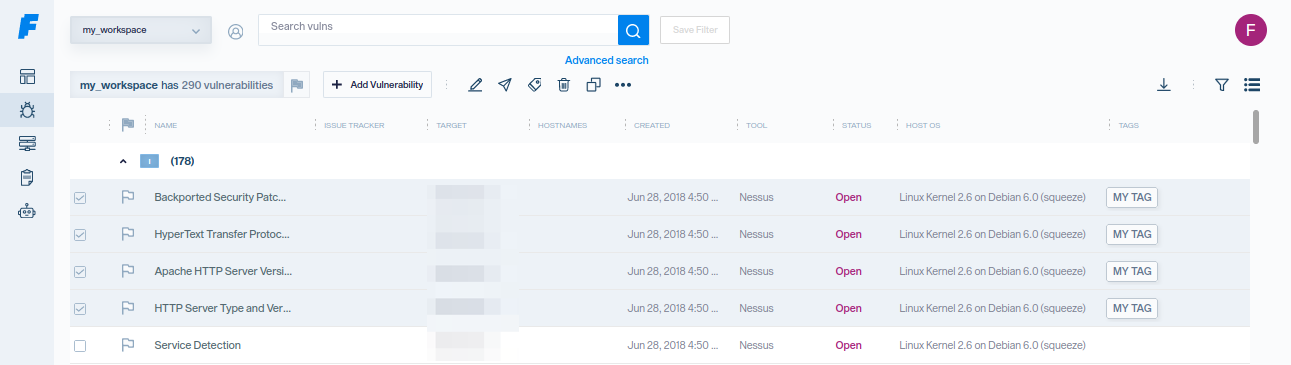Viewport: 1291px width, 365px height.
Task: Open the dashboard layout sidebar icon
Action: coord(27,77)
